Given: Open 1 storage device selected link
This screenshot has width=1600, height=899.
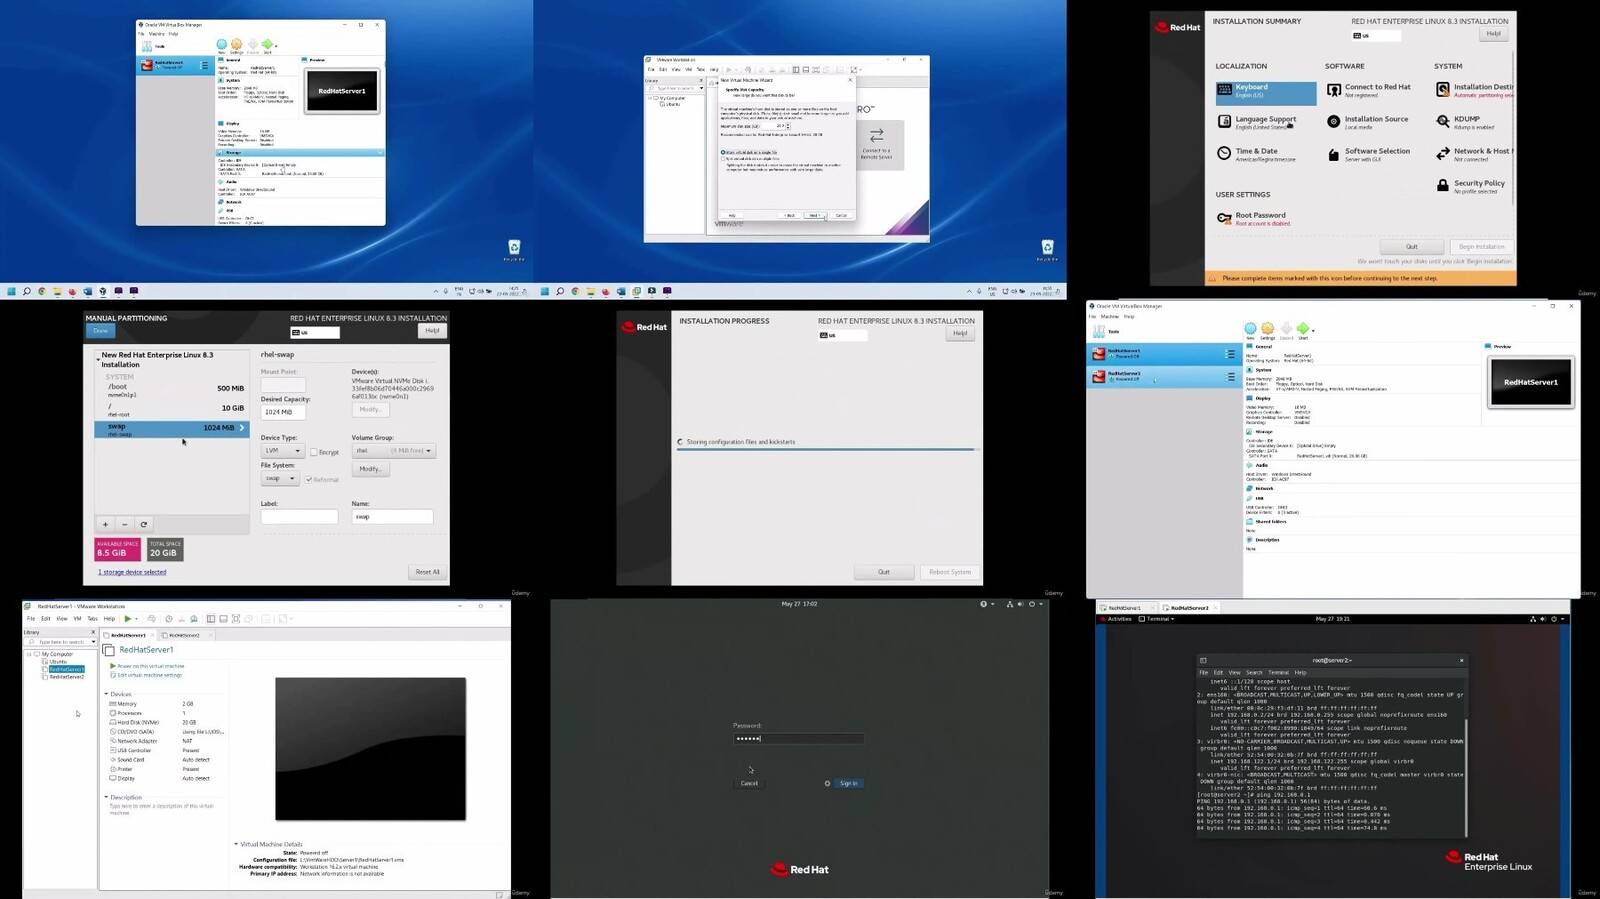Looking at the screenshot, I should click(132, 572).
